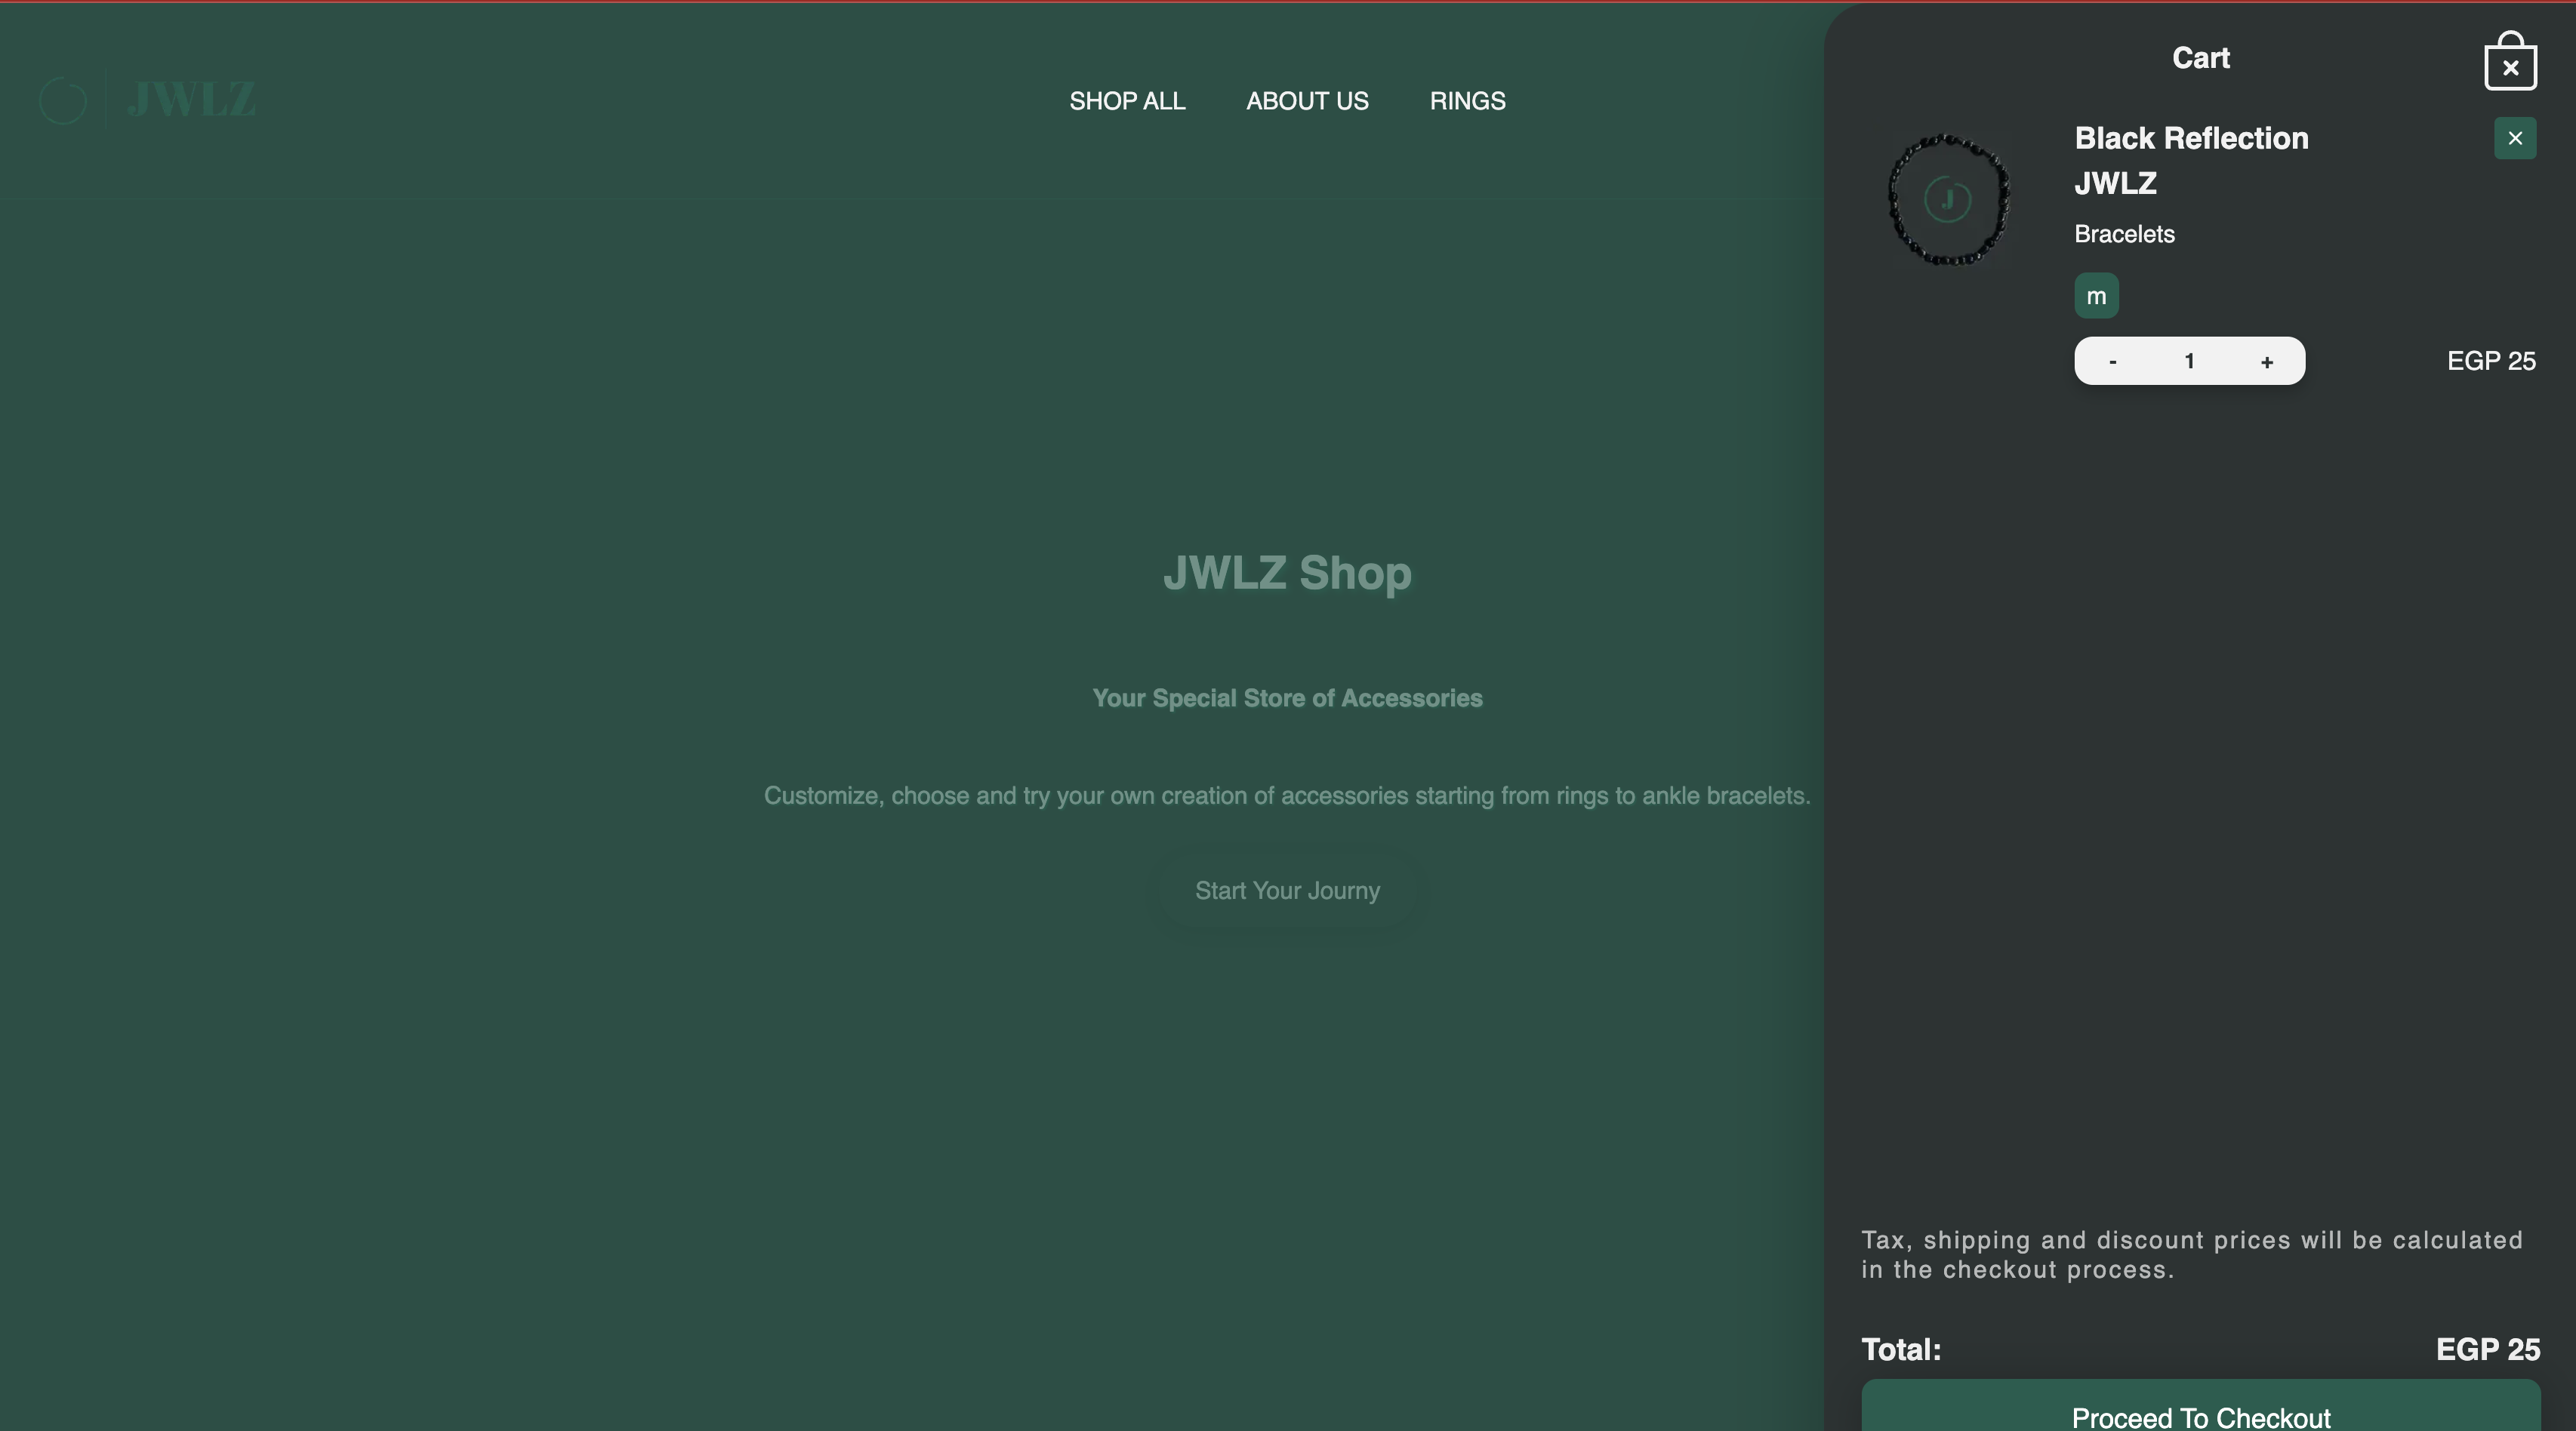Go to the ABOUT US page
Viewport: 2576px width, 1431px height.
tap(1307, 101)
